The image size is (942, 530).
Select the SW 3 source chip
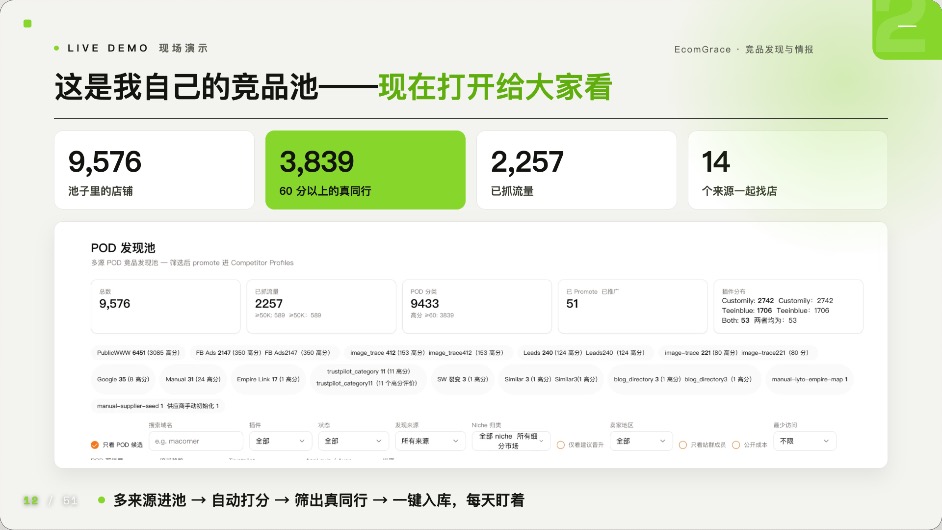click(463, 379)
